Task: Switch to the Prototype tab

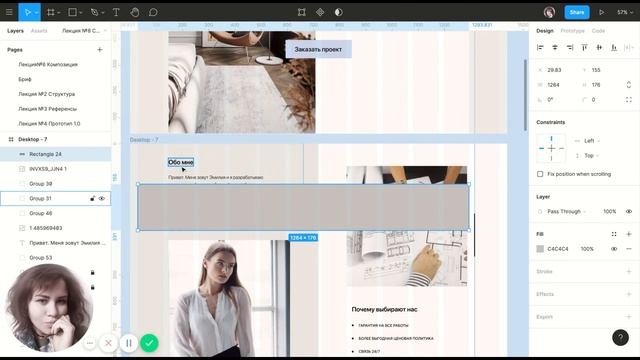Action: pyautogui.click(x=572, y=31)
